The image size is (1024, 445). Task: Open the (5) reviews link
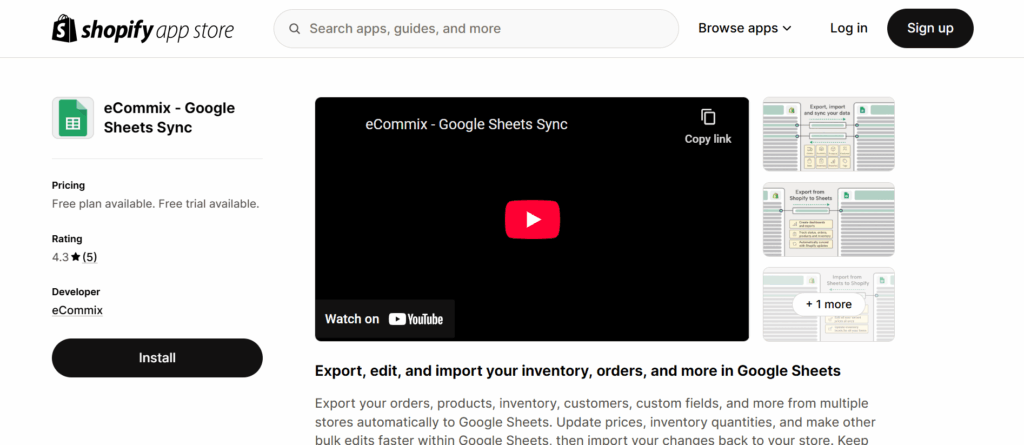pyautogui.click(x=89, y=257)
